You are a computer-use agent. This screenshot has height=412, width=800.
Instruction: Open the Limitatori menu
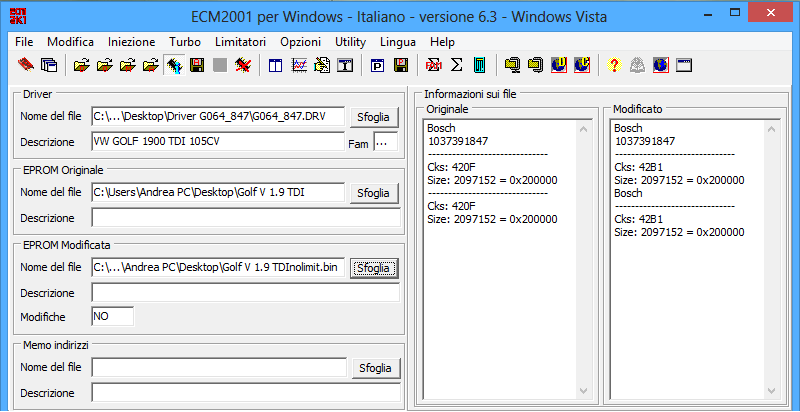pyautogui.click(x=240, y=42)
